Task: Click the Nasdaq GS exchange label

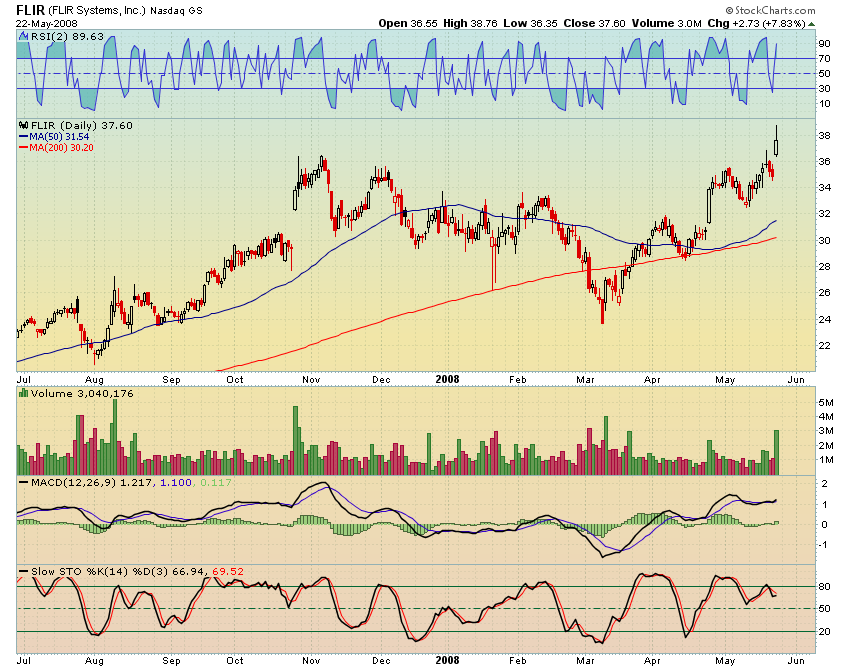Action: [x=176, y=11]
